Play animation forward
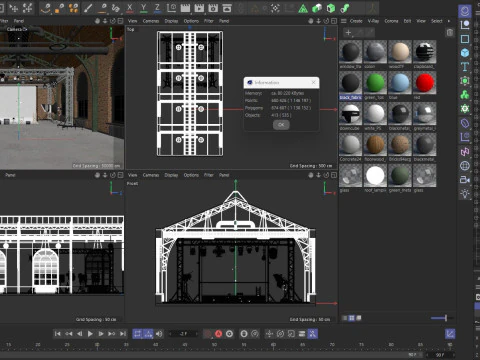Image resolution: width=480 pixels, height=360 pixels. [90, 333]
